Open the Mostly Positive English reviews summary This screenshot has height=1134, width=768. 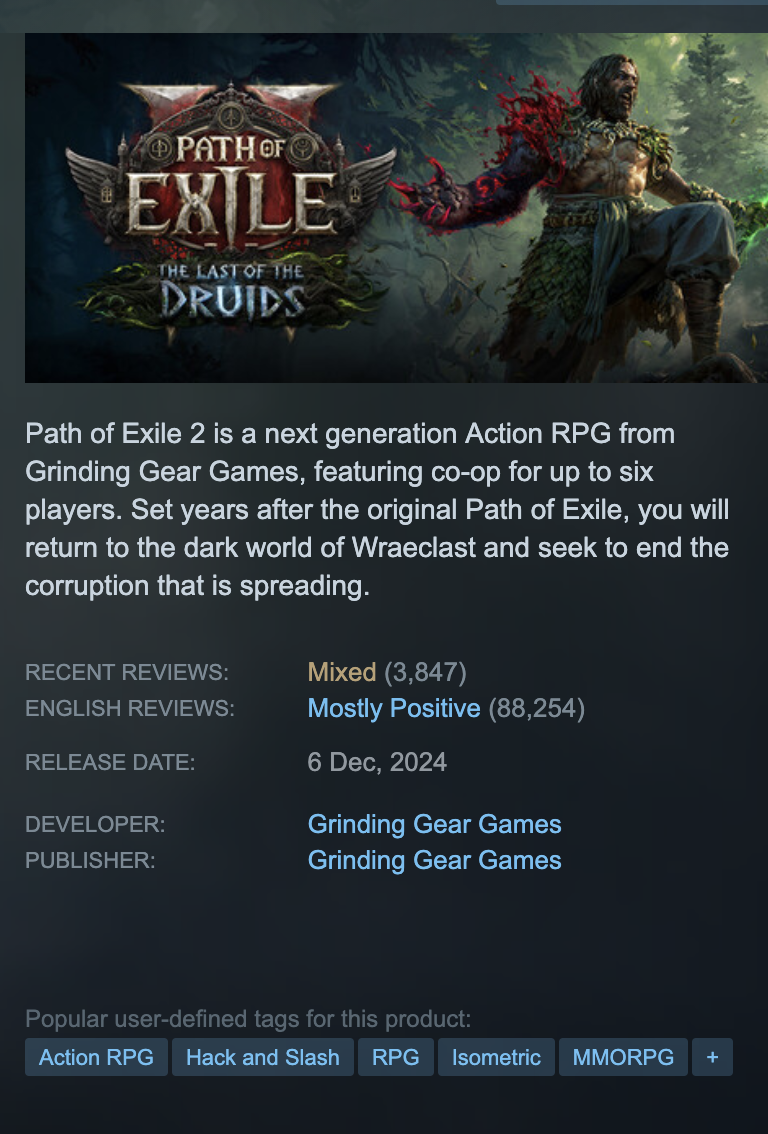coord(393,708)
